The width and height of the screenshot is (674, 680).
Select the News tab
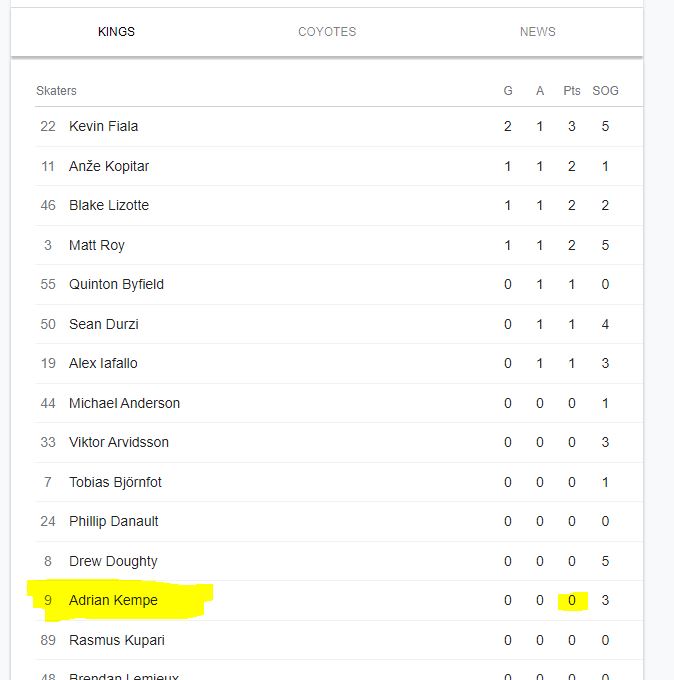pos(537,32)
